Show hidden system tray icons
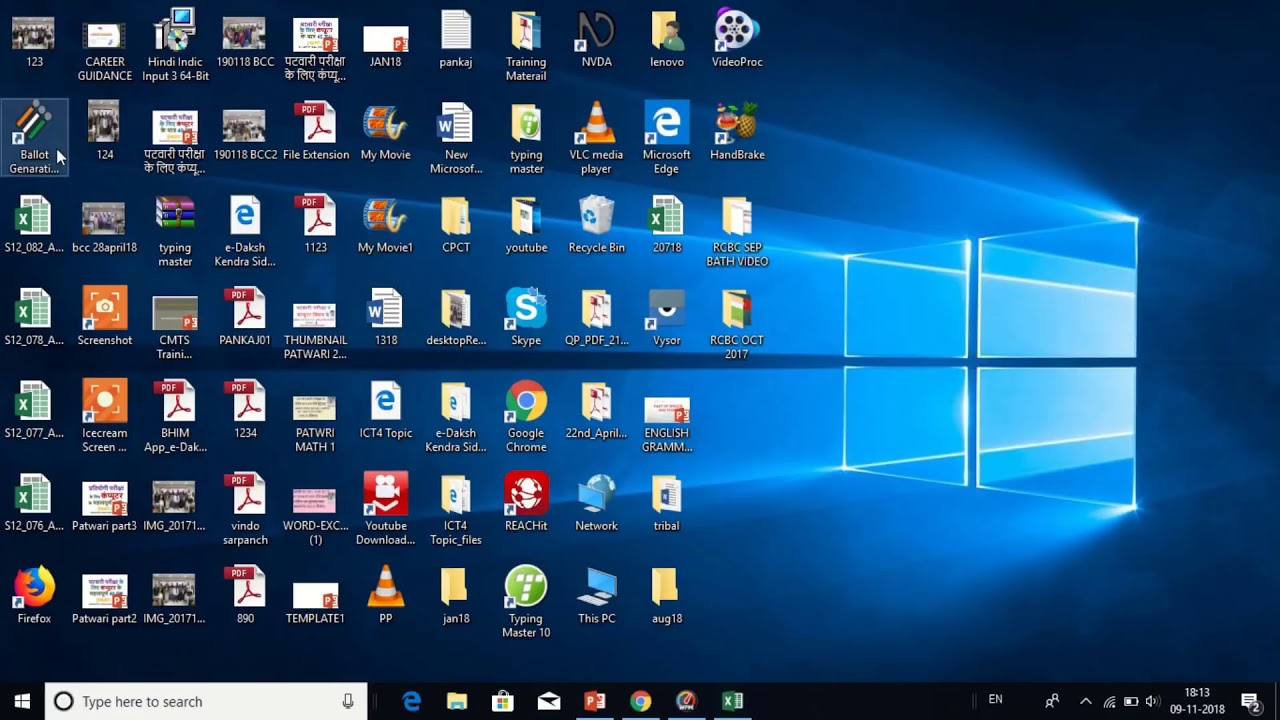Viewport: 1280px width, 720px height. 1086,701
